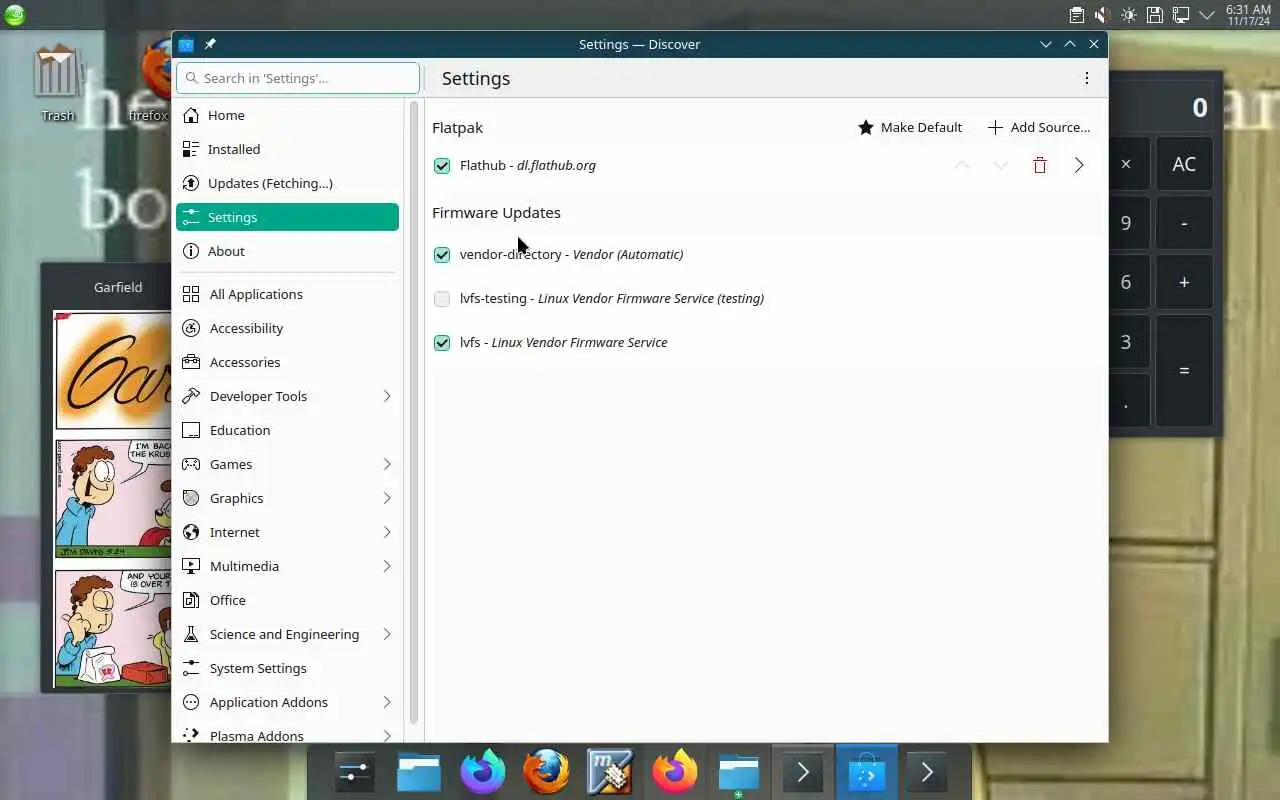Image resolution: width=1280 pixels, height=800 pixels.
Task: Expand the Multimedia category arrow
Action: [x=387, y=566]
